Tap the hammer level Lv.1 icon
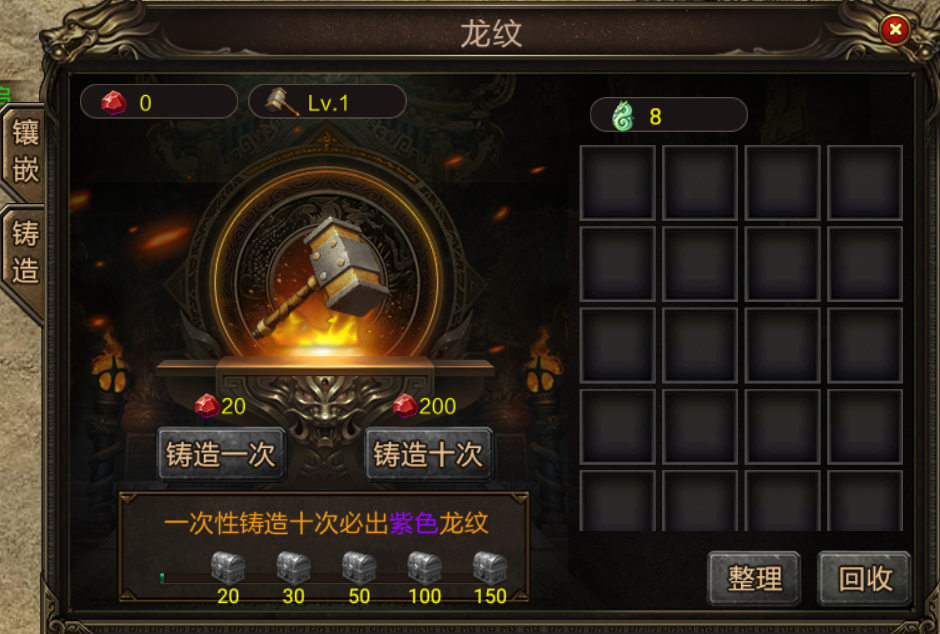Viewport: 940px width, 634px height. [282, 102]
